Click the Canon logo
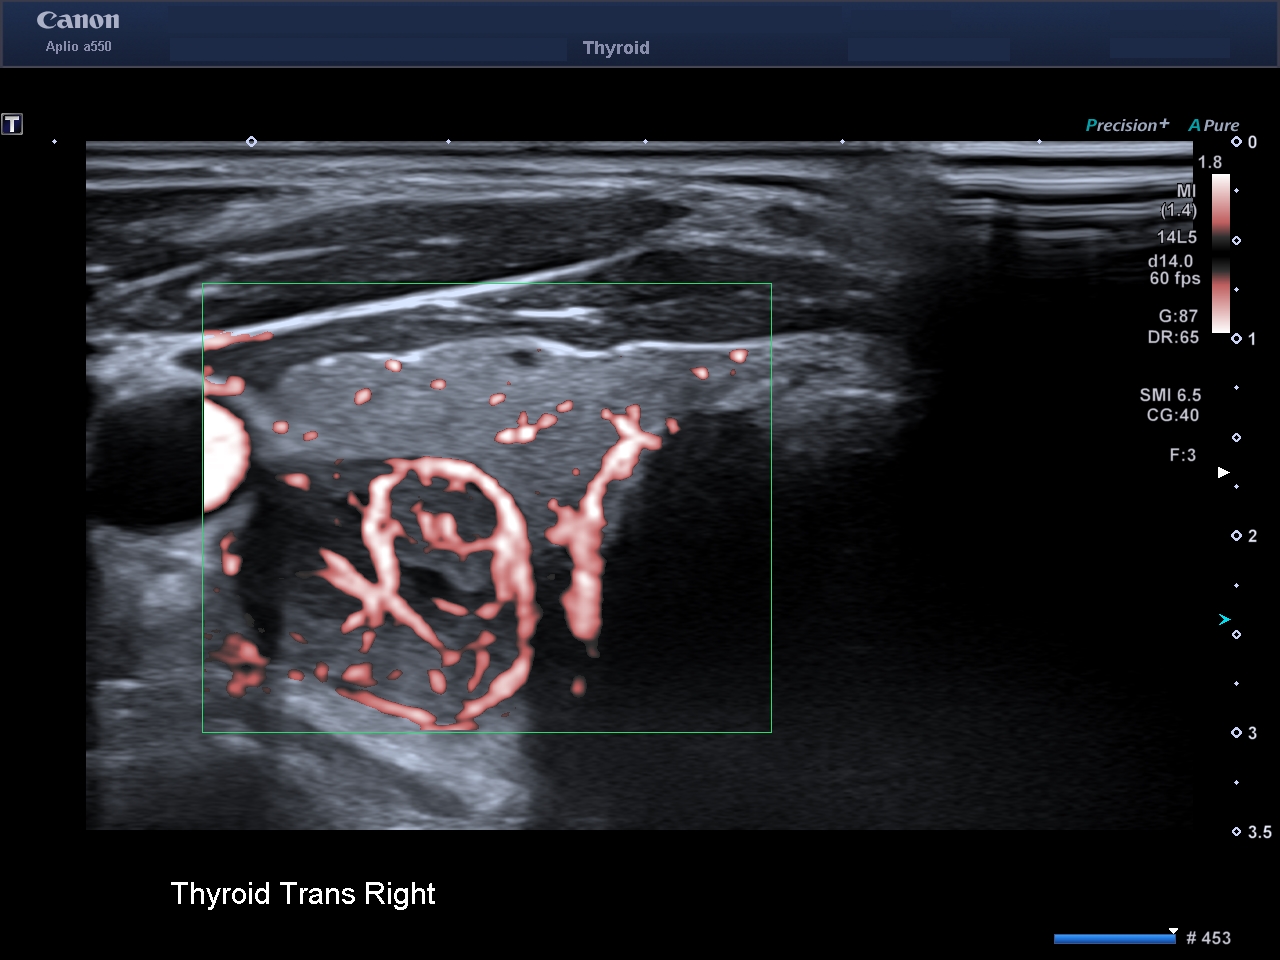This screenshot has width=1280, height=960. [x=78, y=21]
